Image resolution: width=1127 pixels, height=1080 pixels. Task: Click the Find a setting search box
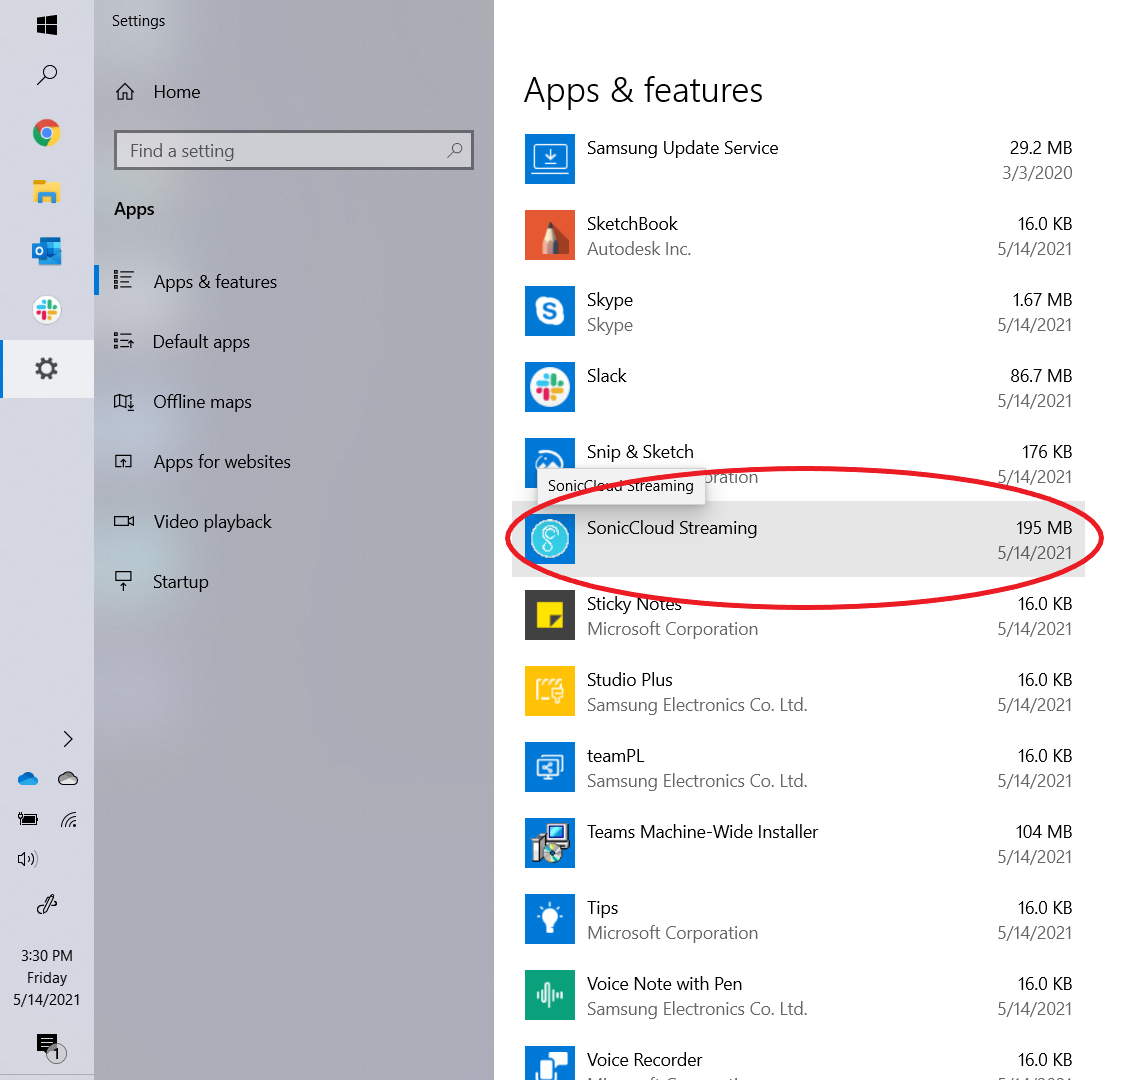pos(285,151)
